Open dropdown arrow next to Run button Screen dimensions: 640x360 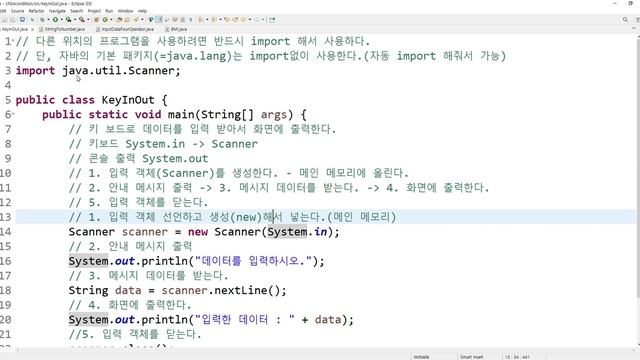pyautogui.click(x=62, y=20)
